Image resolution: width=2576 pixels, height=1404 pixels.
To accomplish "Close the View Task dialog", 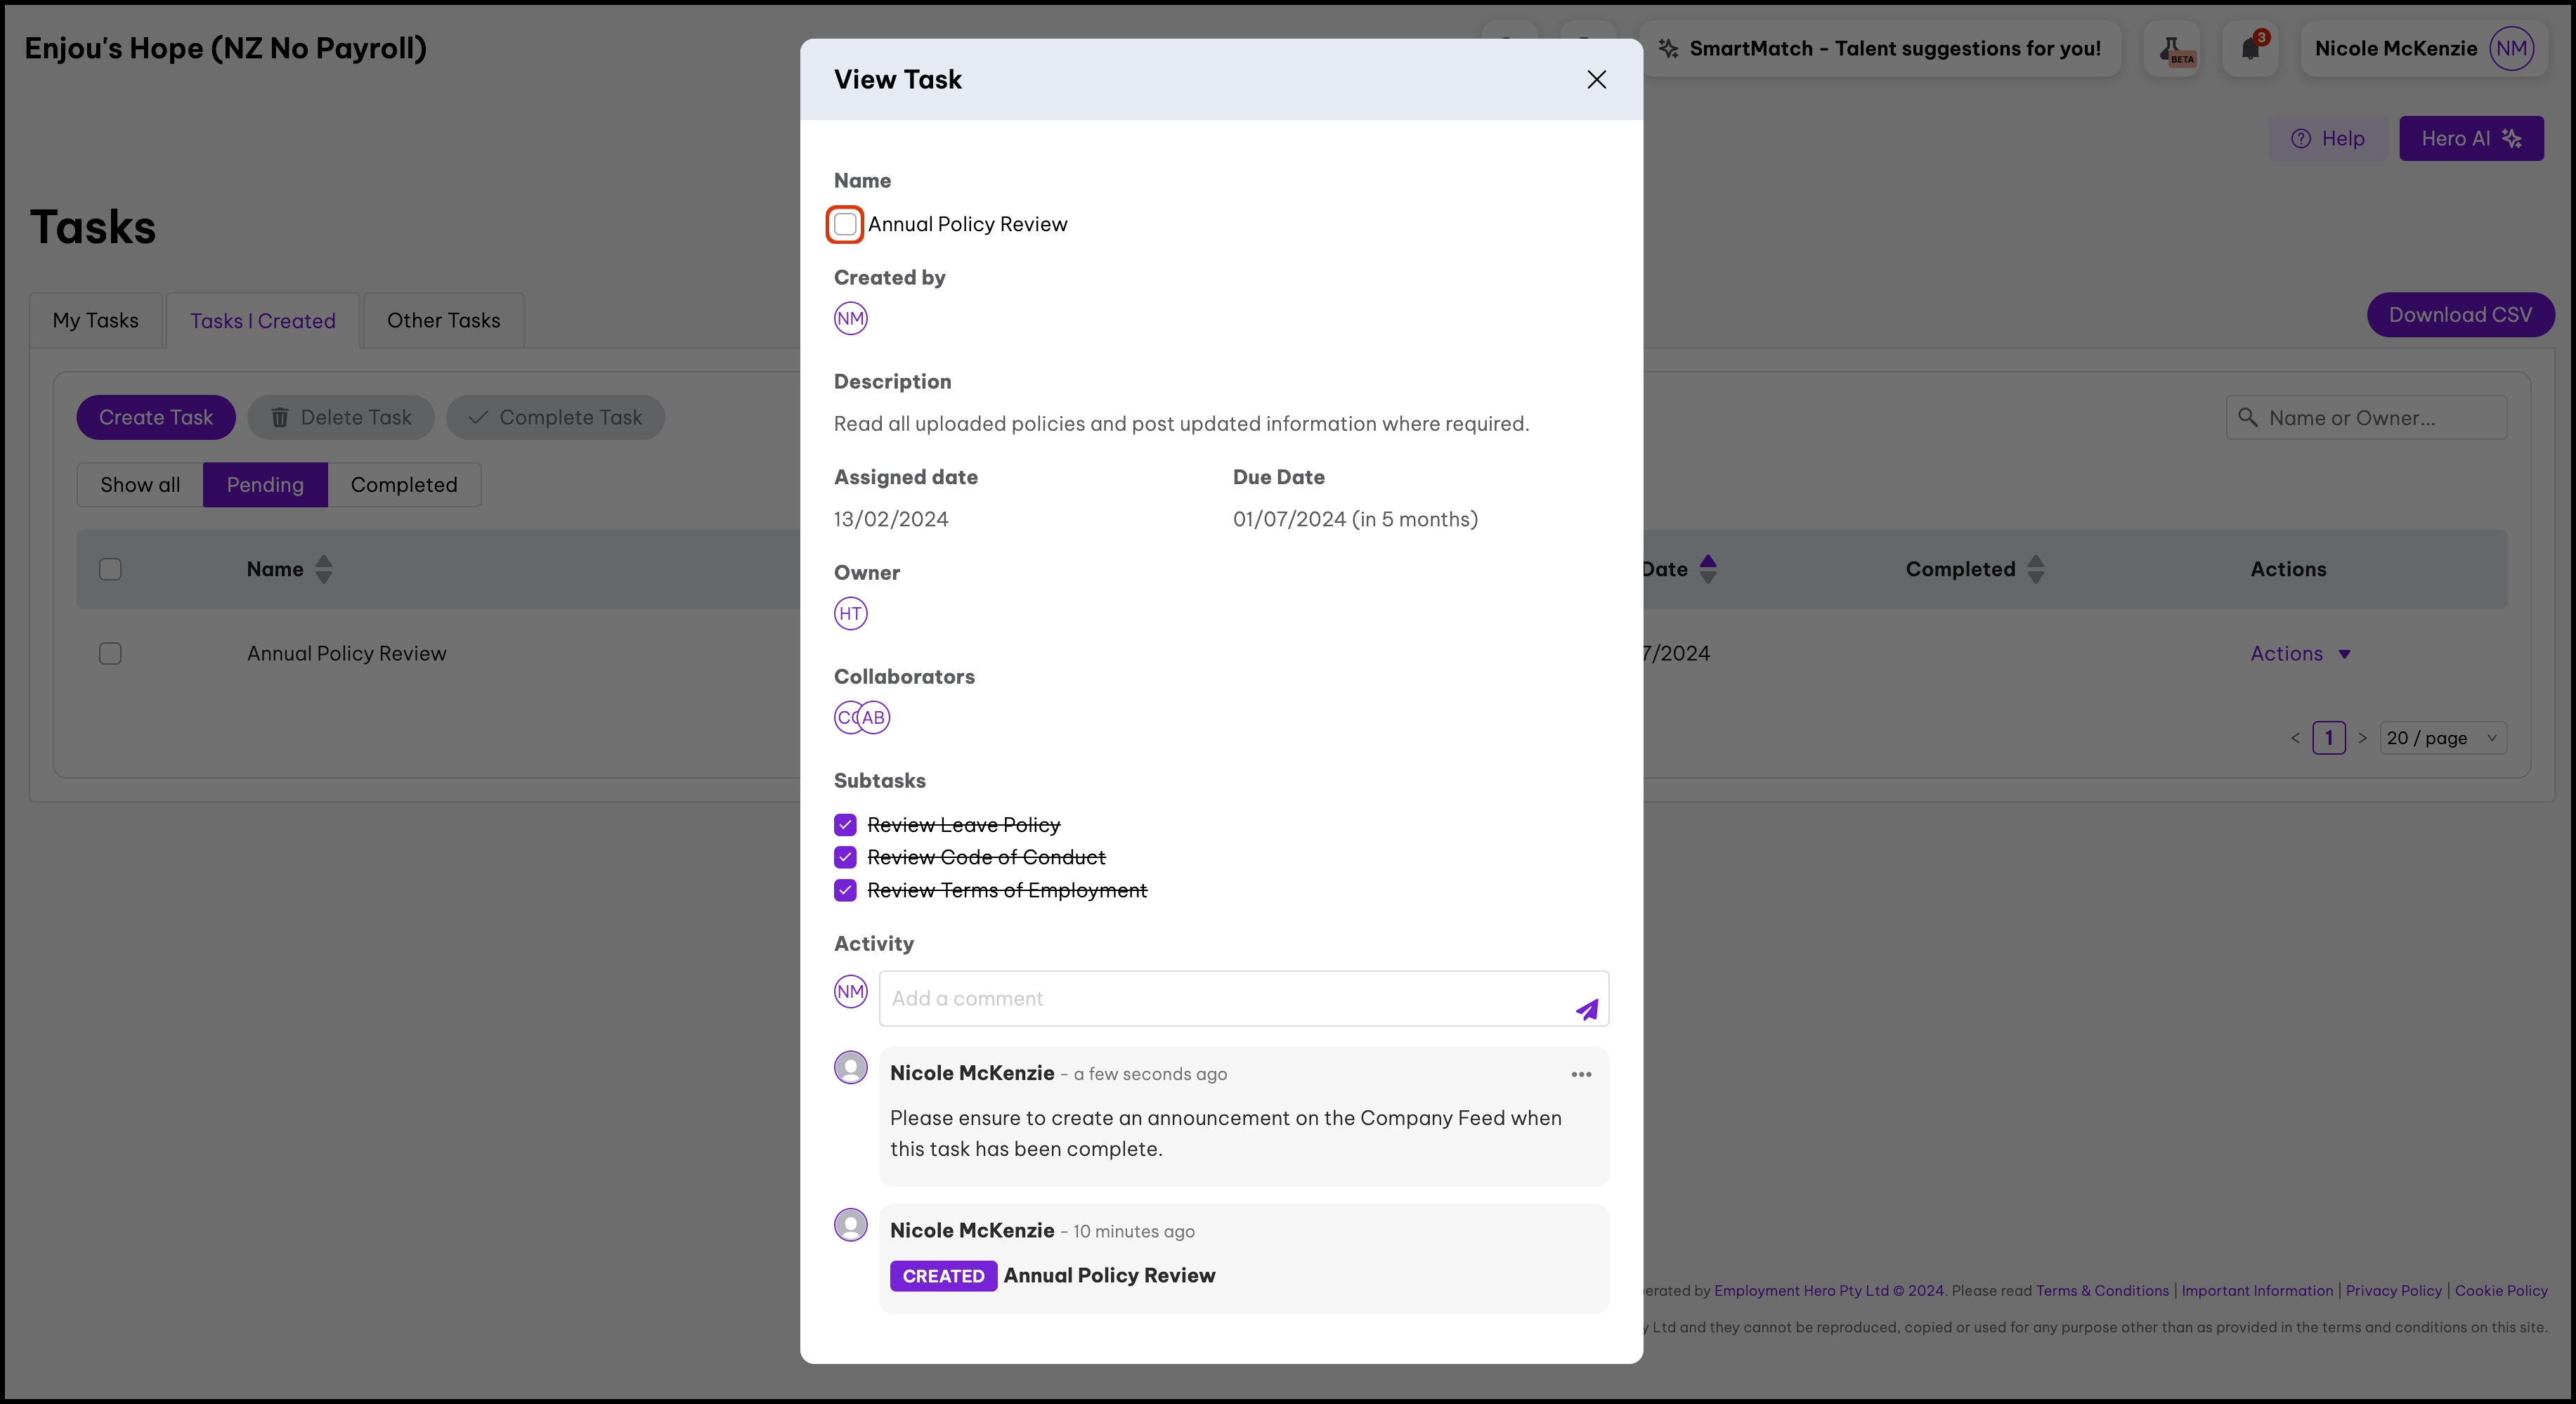I will pyautogui.click(x=1596, y=80).
